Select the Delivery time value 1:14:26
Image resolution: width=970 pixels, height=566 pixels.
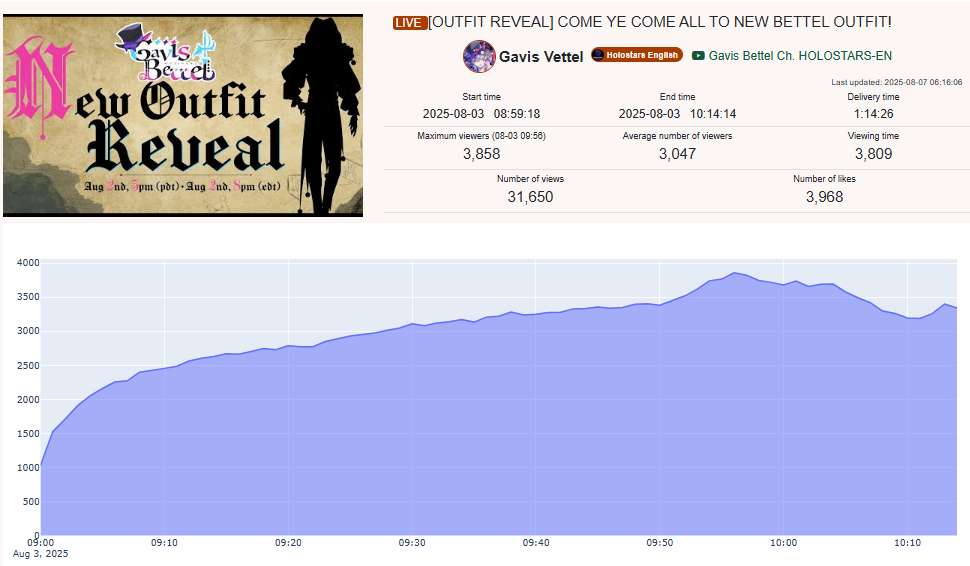click(x=873, y=114)
